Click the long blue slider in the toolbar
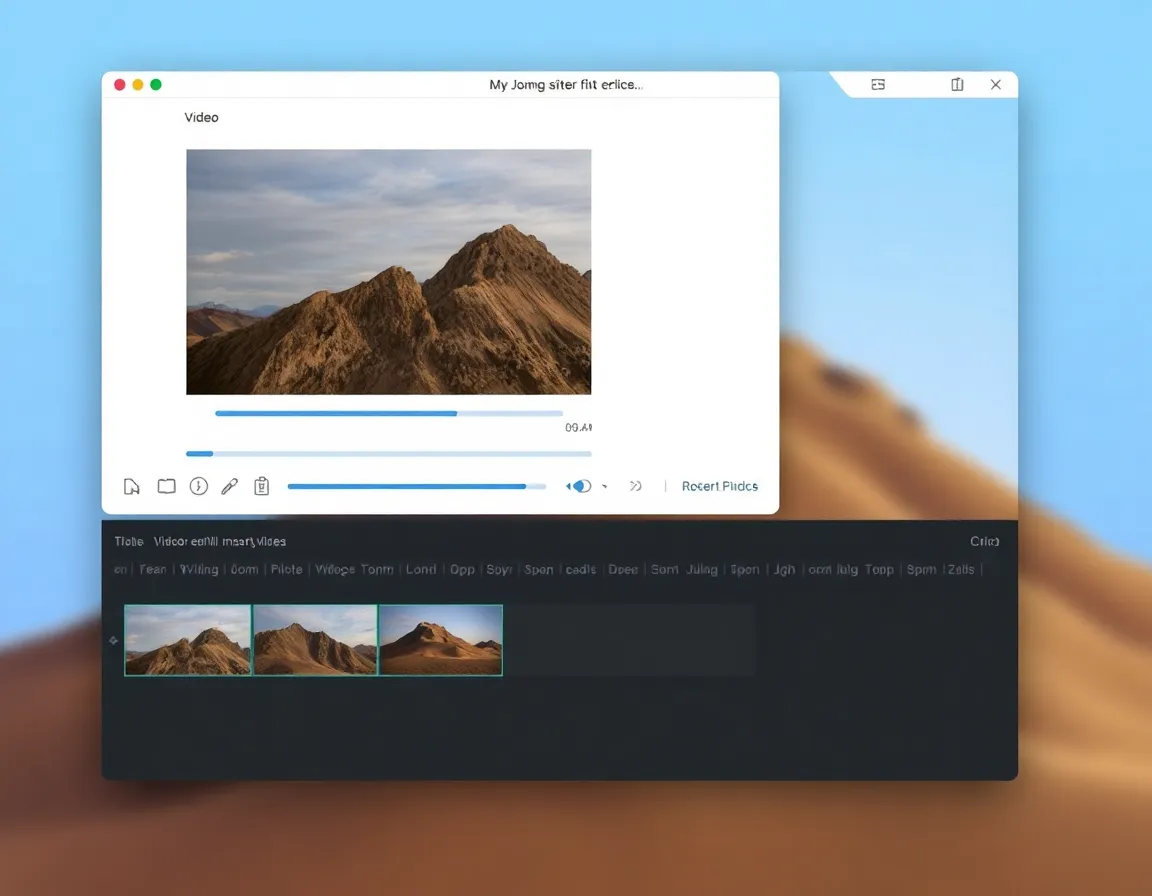Image resolution: width=1152 pixels, height=896 pixels. (x=416, y=487)
